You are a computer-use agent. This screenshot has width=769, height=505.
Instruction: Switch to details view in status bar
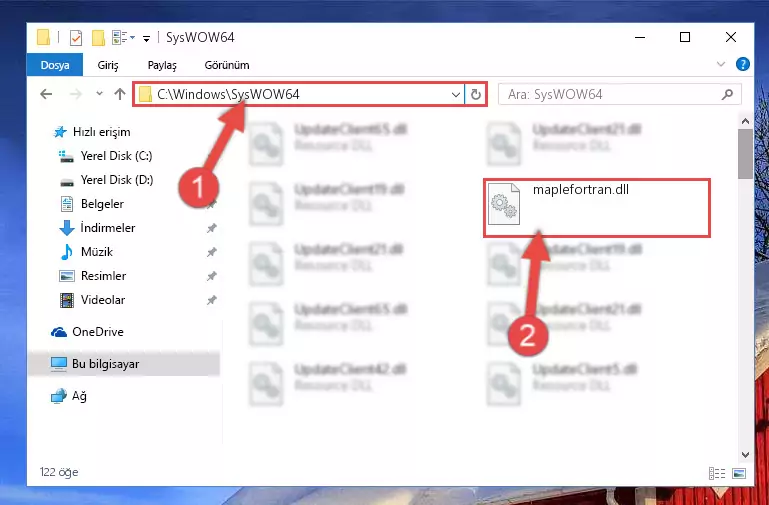tap(717, 473)
